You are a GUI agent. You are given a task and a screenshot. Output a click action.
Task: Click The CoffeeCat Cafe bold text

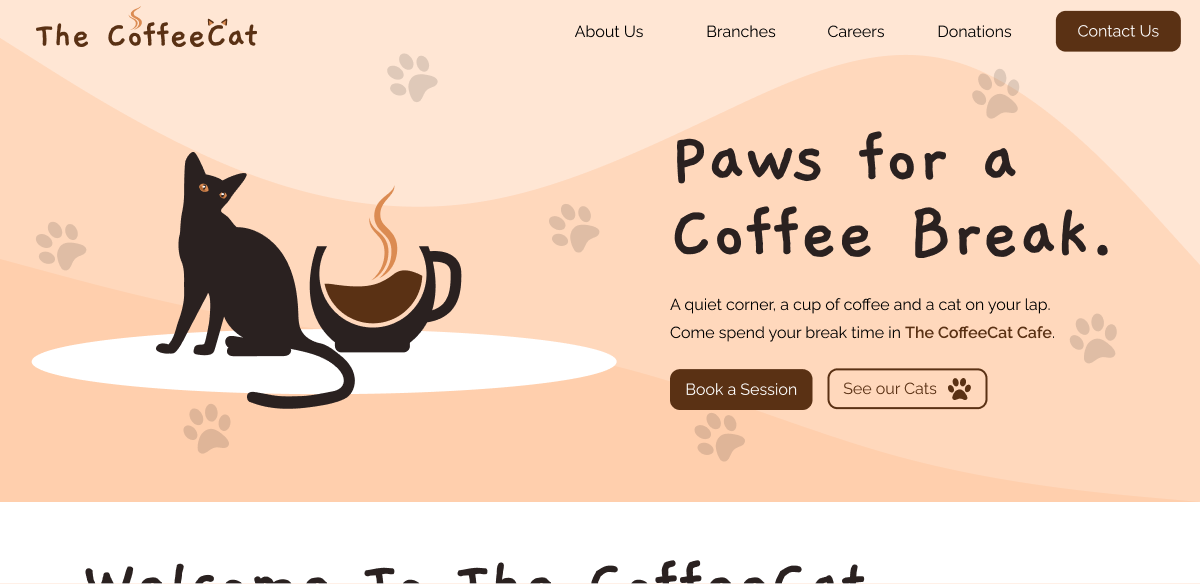point(978,332)
